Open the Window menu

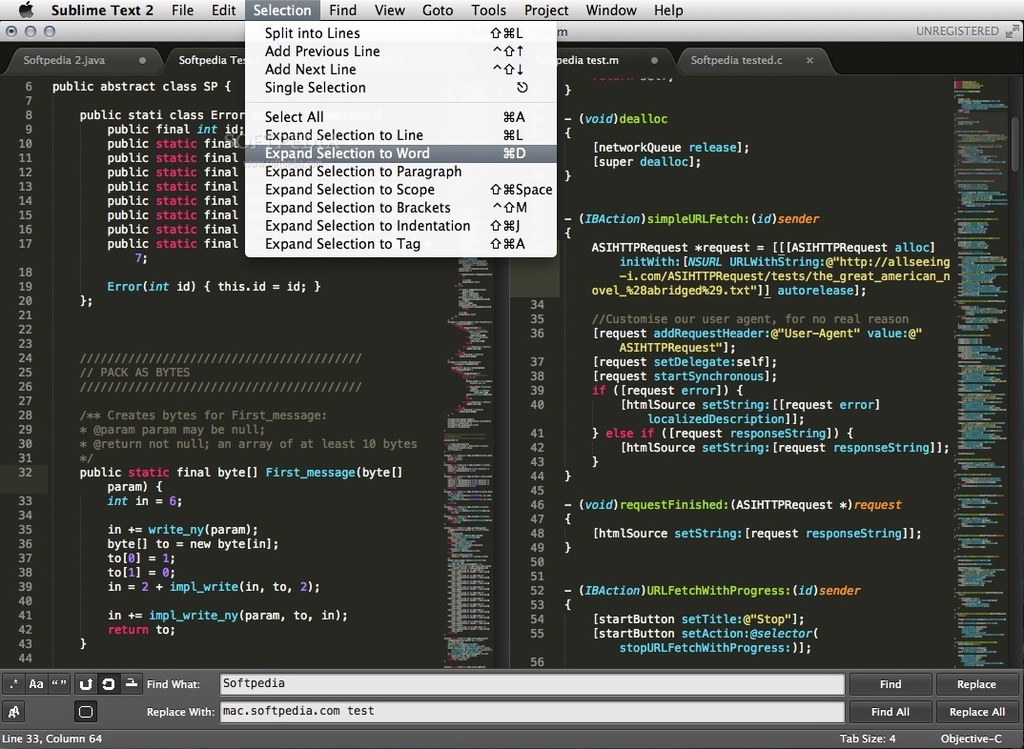[x=611, y=10]
